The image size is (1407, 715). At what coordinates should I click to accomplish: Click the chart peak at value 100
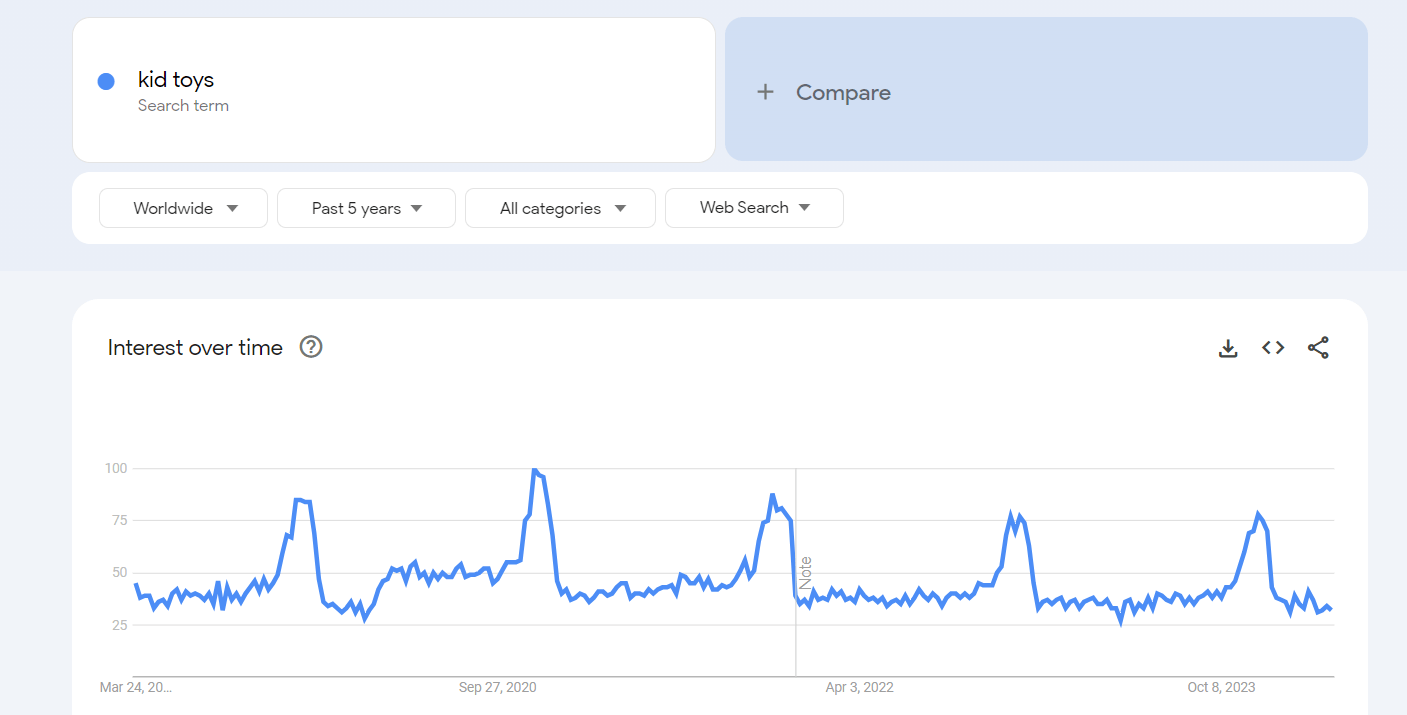click(x=534, y=469)
